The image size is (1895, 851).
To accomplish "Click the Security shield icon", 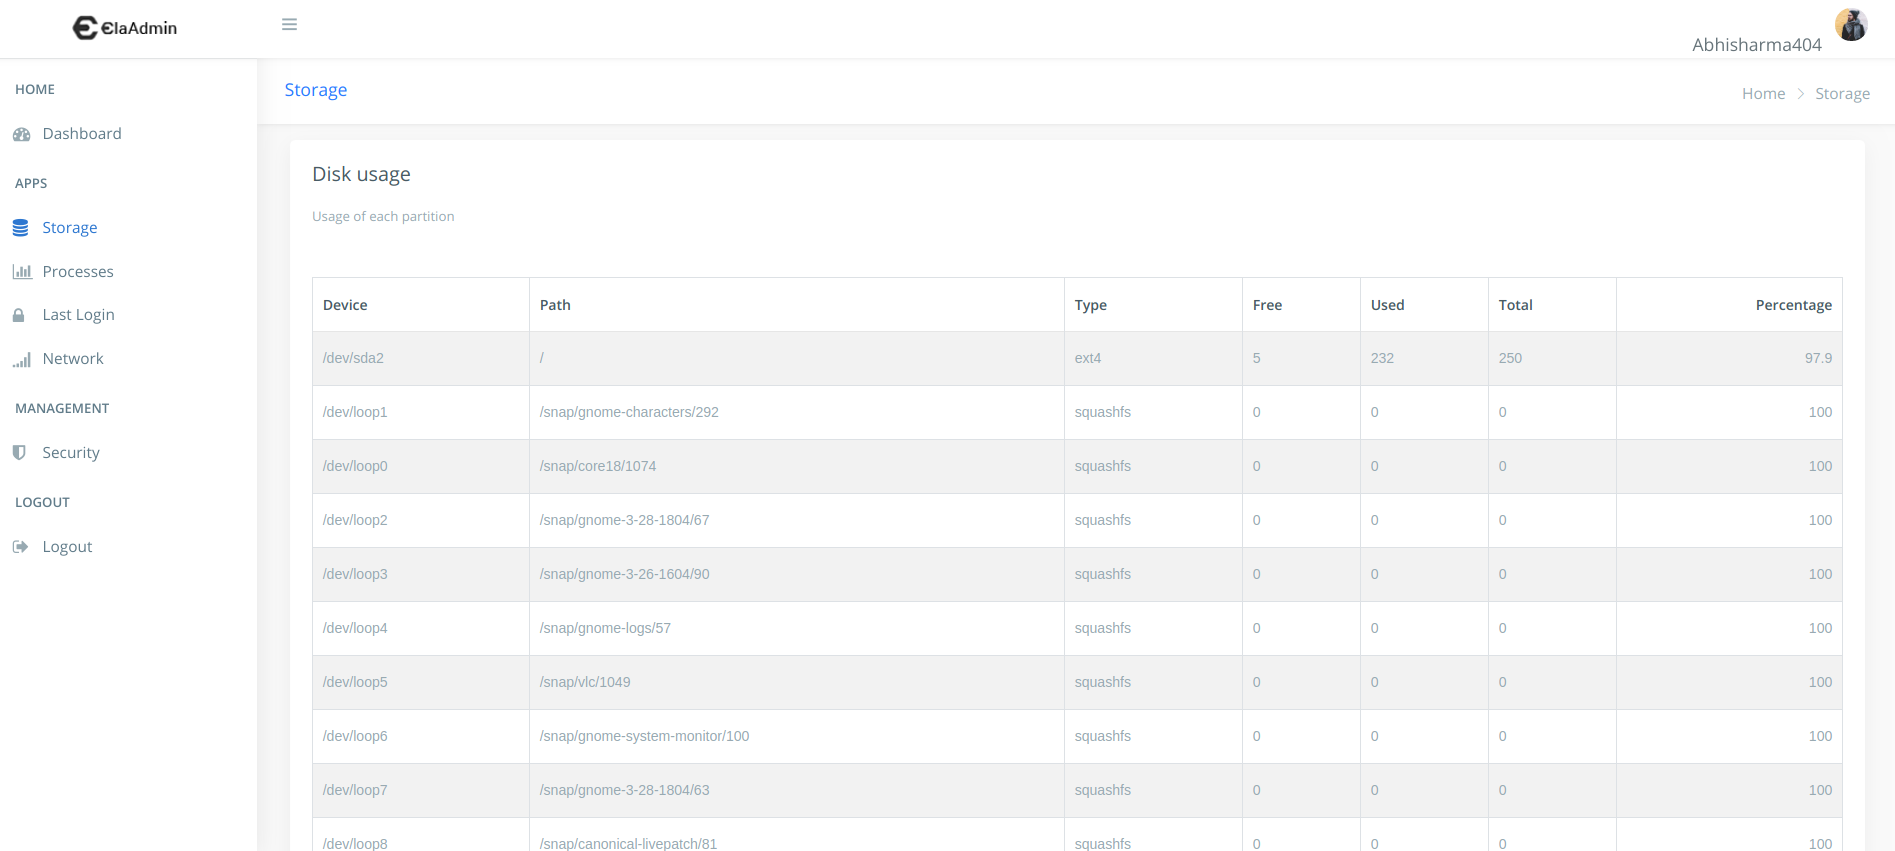I will [19, 453].
